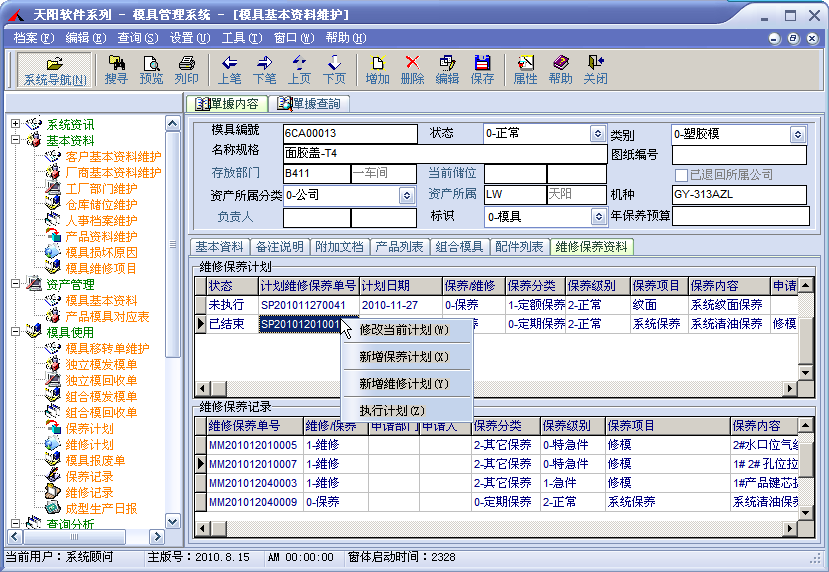The height and width of the screenshot is (572, 829).
Task: Switch to the 配件列表 tab
Action: click(518, 247)
